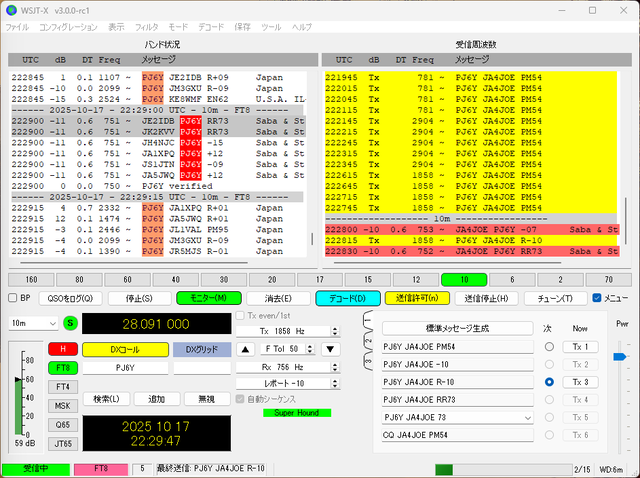Click the down arrow frequency button
Image resolution: width=640 pixels, height=478 pixels.
pyautogui.click(x=330, y=349)
